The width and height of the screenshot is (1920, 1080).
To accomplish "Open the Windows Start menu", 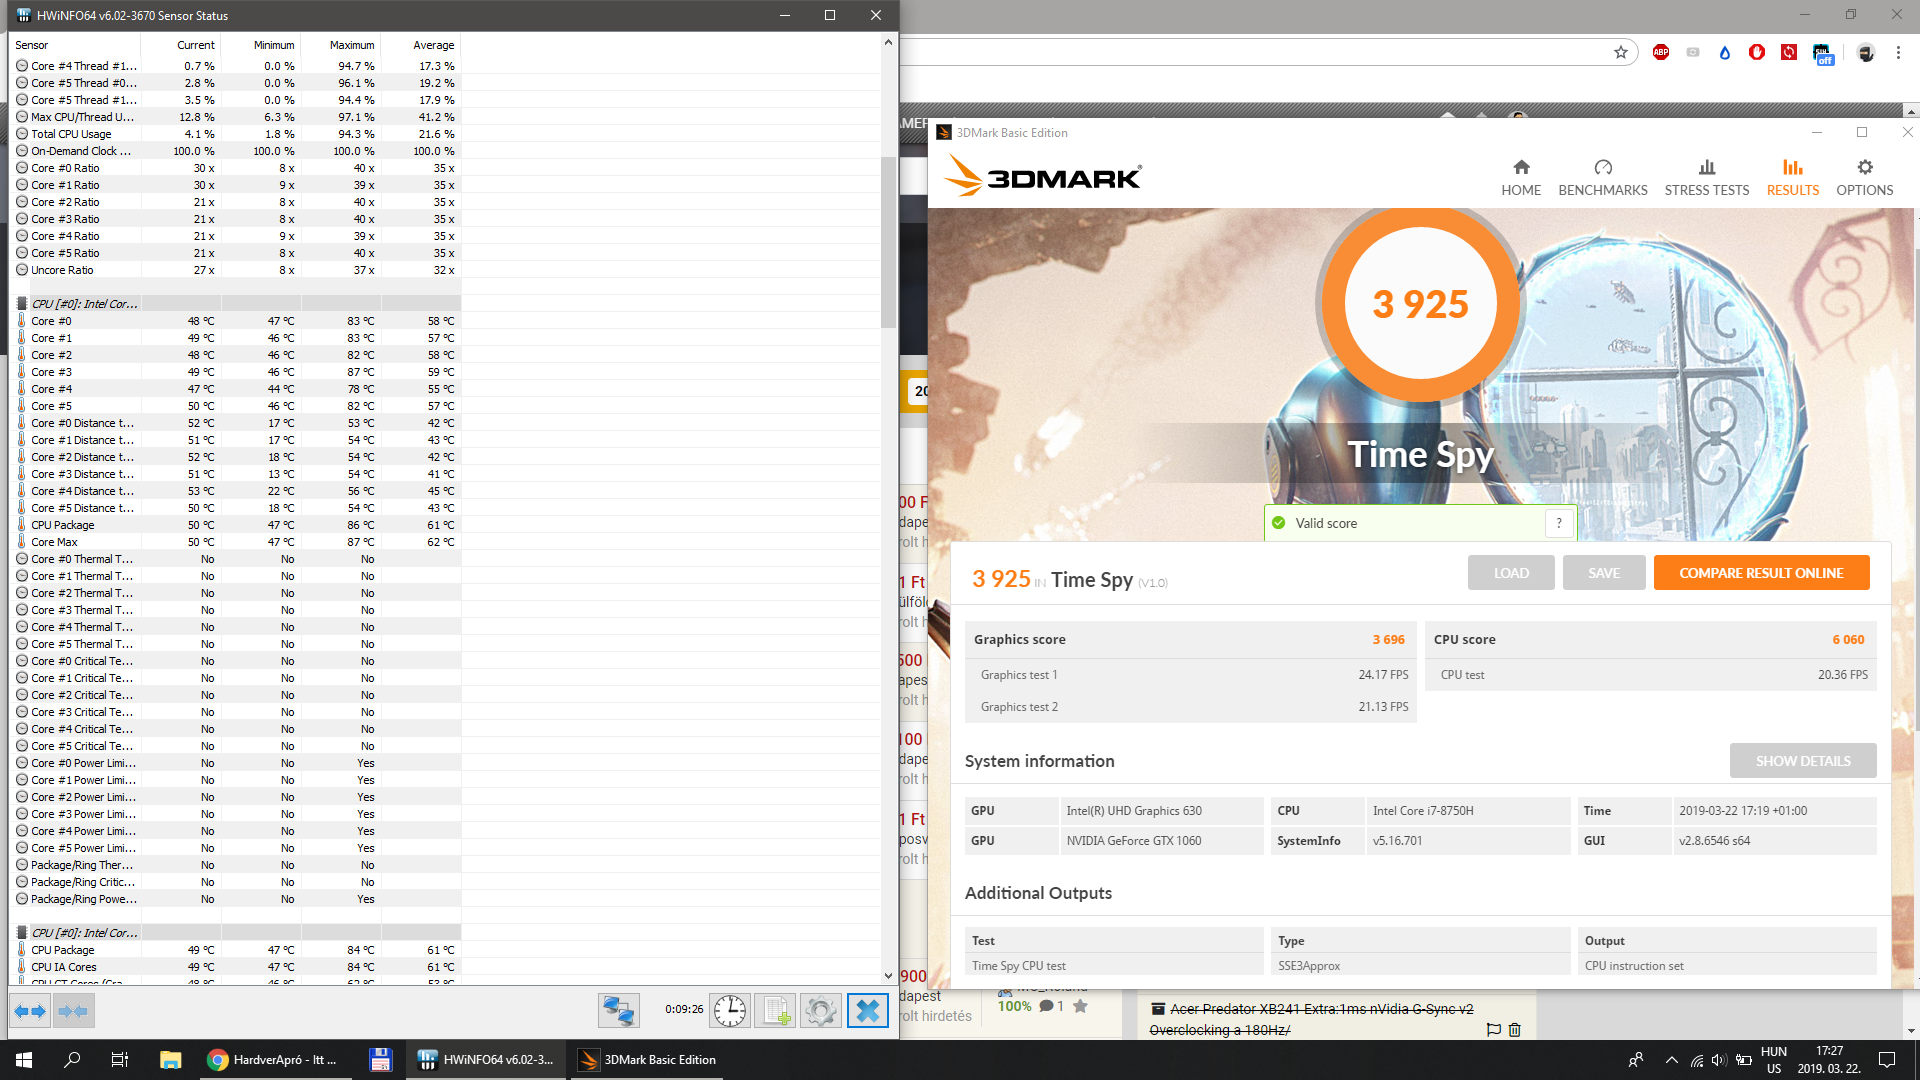I will click(x=24, y=1060).
